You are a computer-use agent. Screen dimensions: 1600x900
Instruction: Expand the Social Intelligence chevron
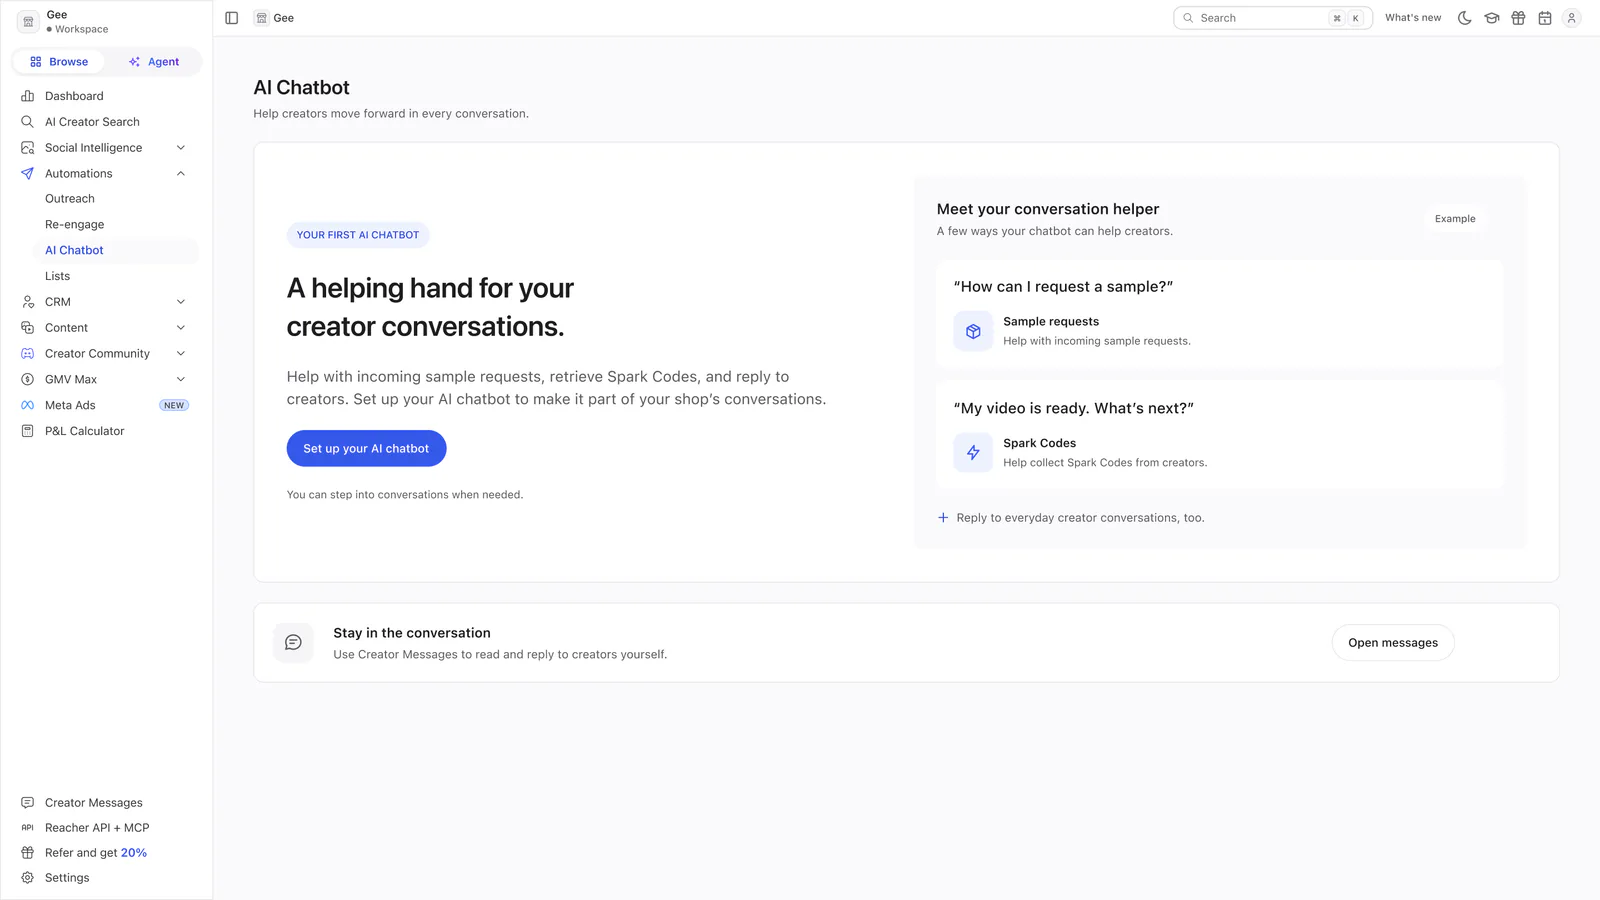pyautogui.click(x=181, y=148)
